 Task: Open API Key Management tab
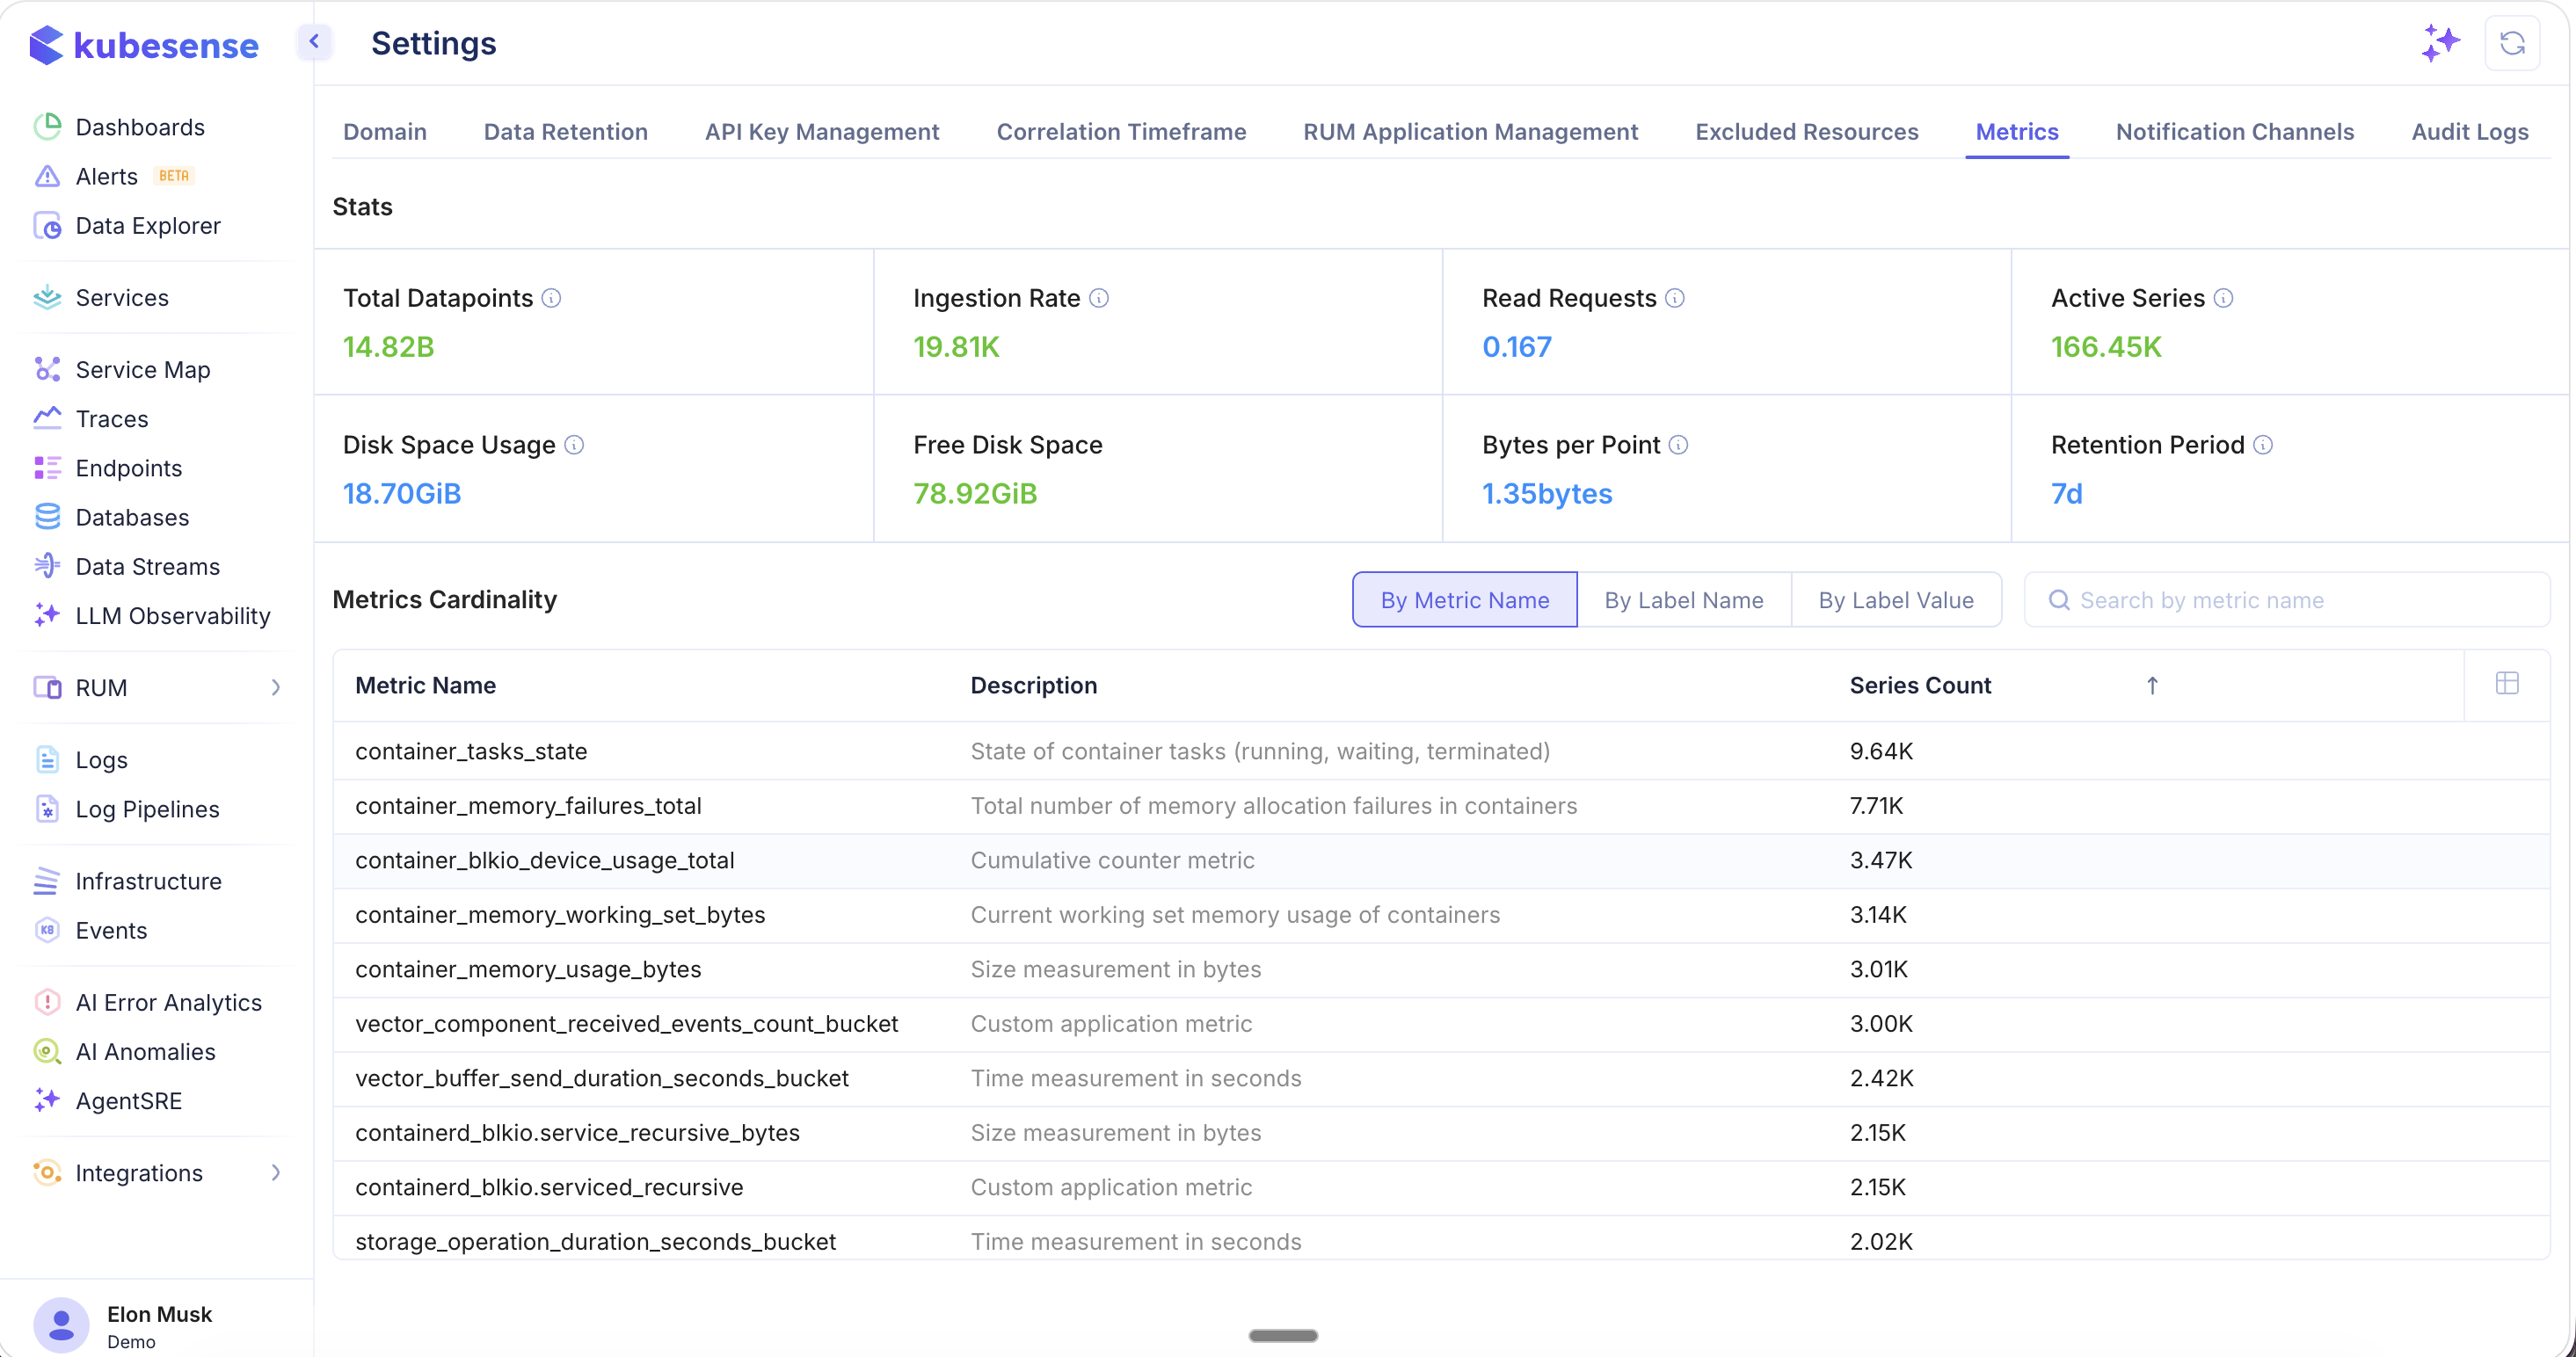click(x=822, y=131)
